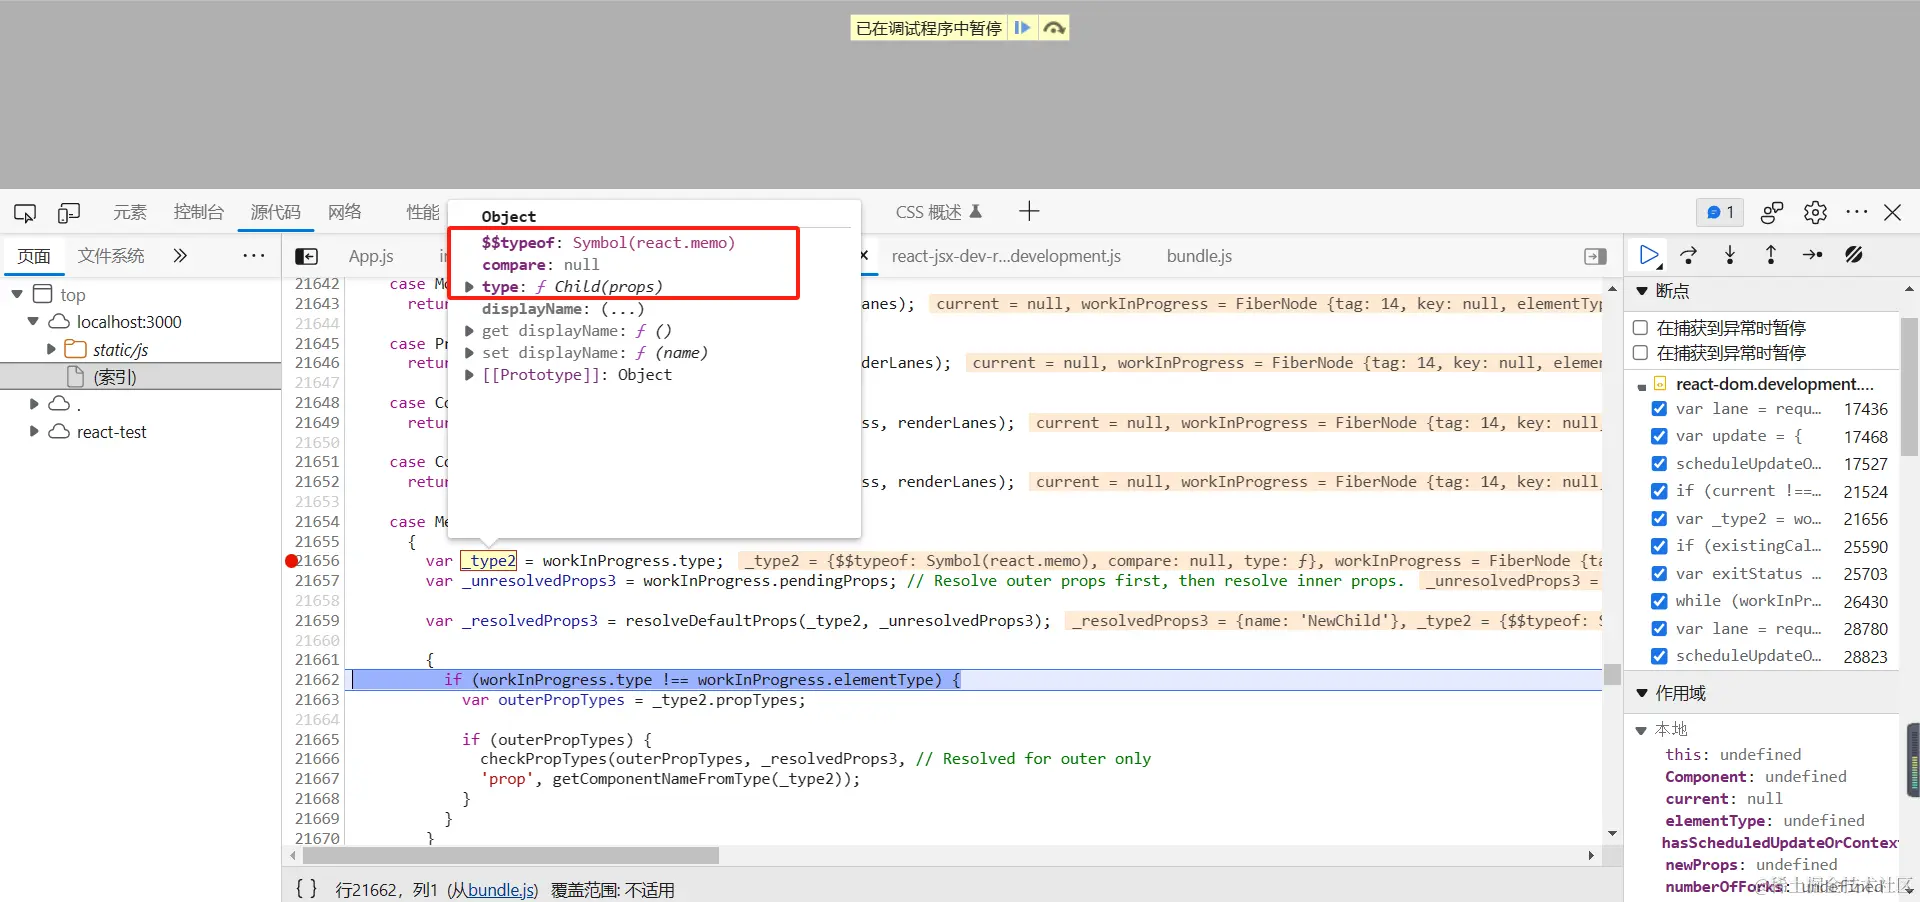Click step out of function icon
1920x902 pixels.
click(1771, 256)
